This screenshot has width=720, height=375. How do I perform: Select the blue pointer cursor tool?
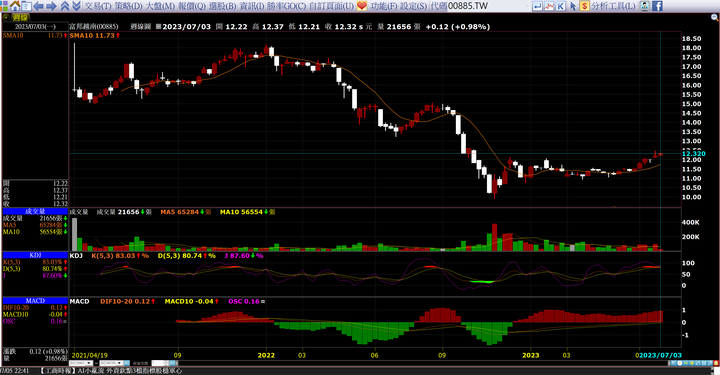(x=573, y=6)
